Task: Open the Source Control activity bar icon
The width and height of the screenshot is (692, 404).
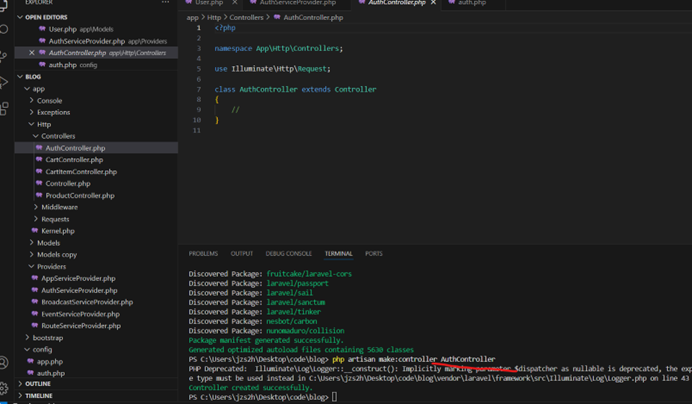Action: (x=4, y=56)
